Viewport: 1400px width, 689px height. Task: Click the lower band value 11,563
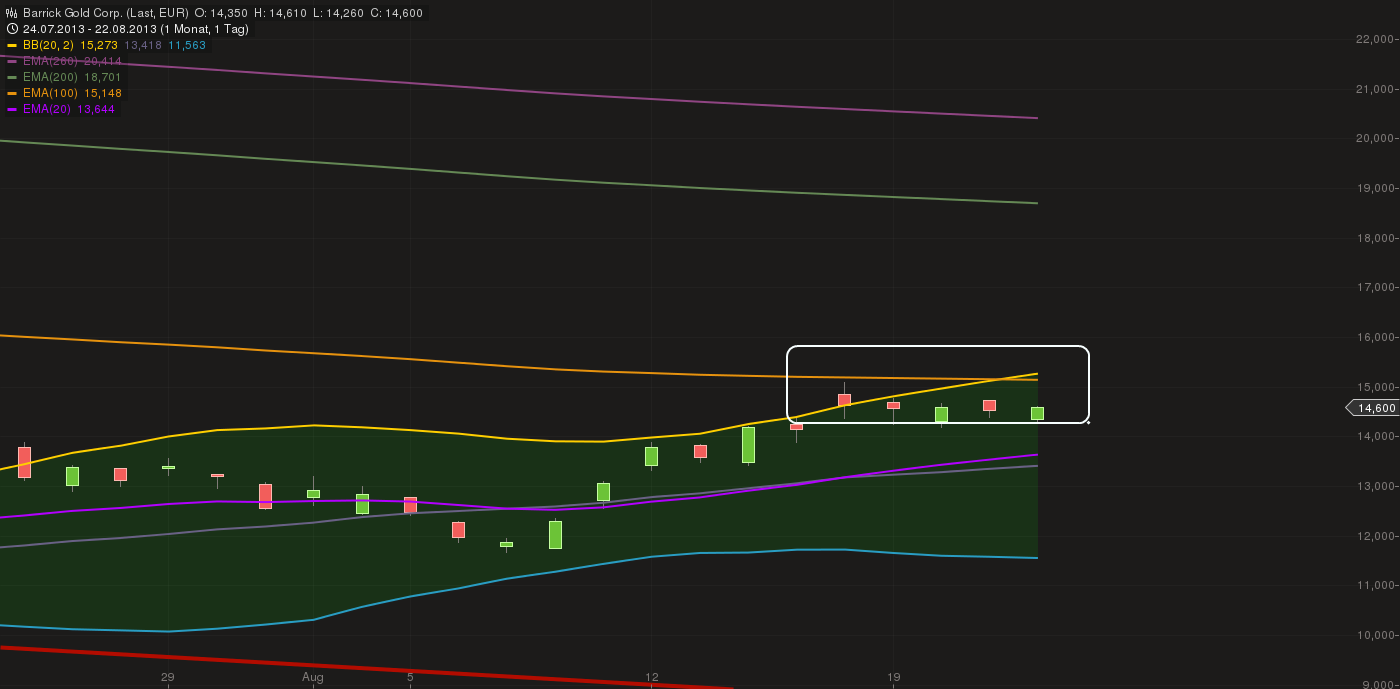coord(187,45)
